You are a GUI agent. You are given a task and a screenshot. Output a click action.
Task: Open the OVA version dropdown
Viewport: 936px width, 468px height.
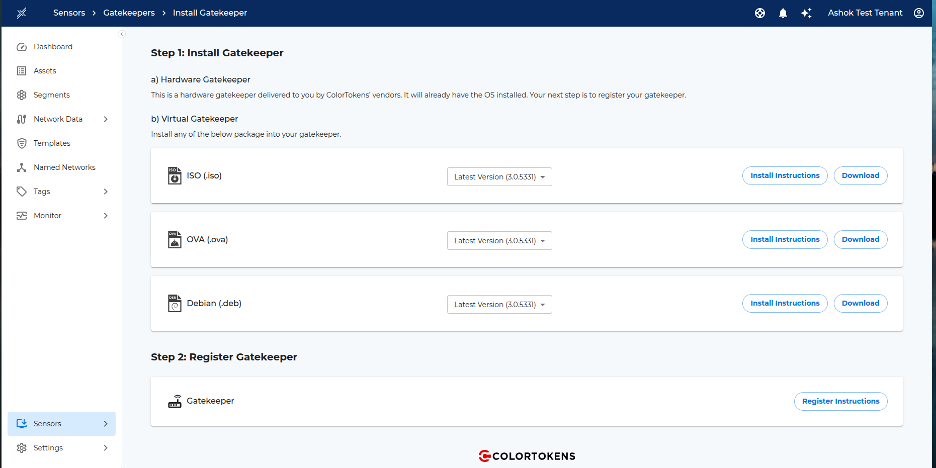click(x=499, y=240)
